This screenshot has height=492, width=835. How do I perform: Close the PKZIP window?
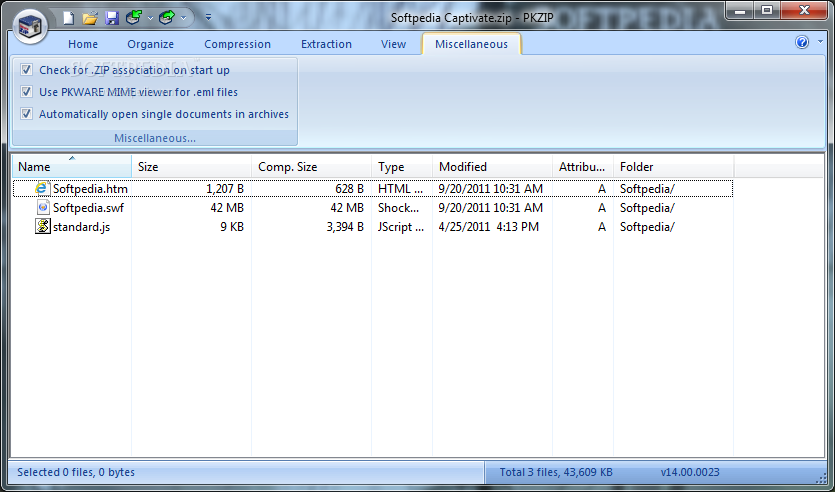click(804, 10)
